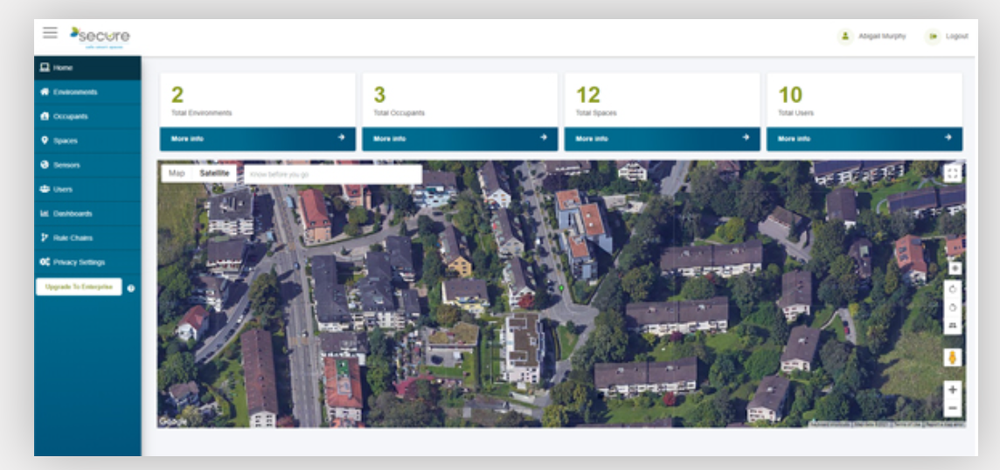This screenshot has height=470, width=1000.
Task: Click the Secure logo
Action: (99, 38)
